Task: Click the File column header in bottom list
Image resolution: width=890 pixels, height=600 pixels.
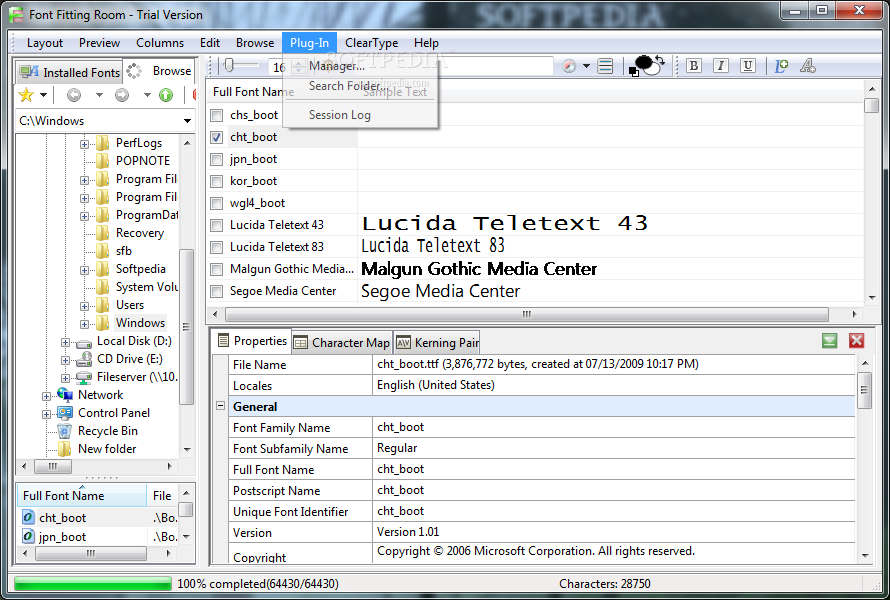Action: (162, 496)
